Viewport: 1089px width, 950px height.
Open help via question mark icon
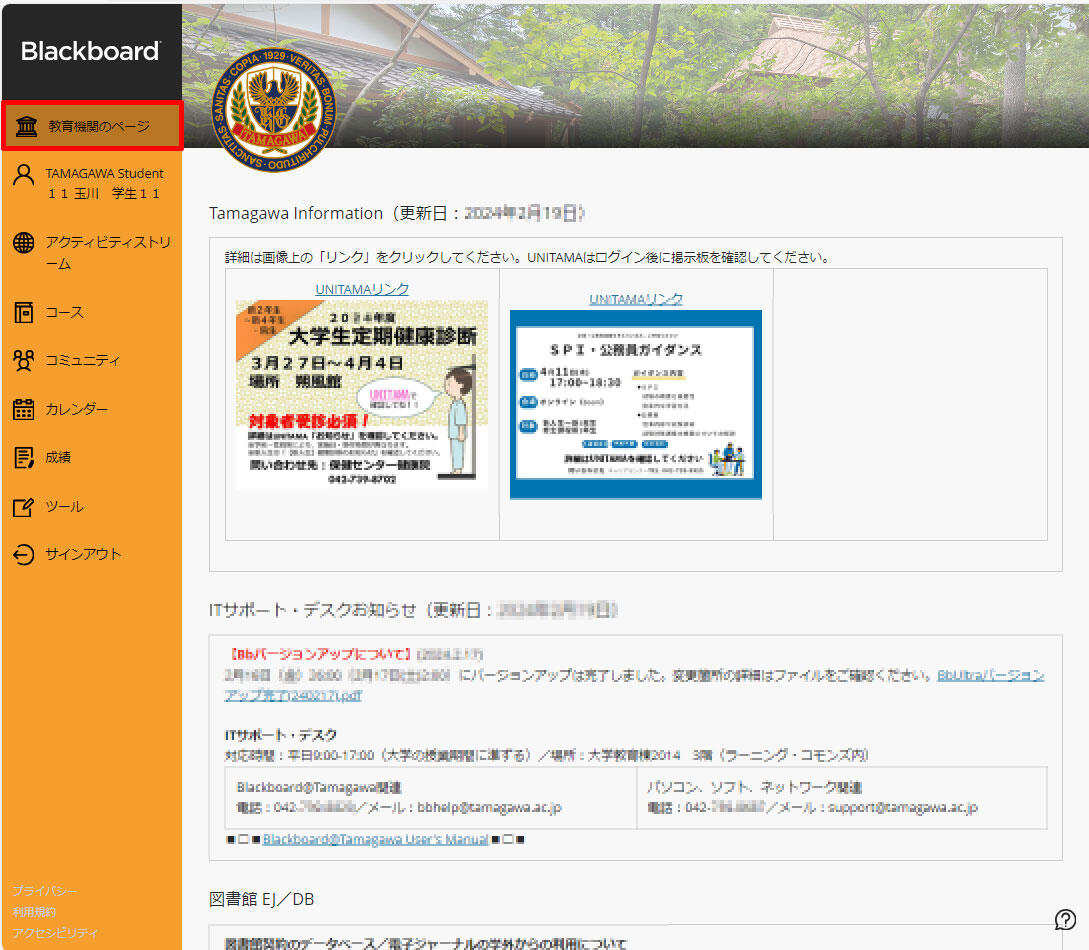[1065, 919]
